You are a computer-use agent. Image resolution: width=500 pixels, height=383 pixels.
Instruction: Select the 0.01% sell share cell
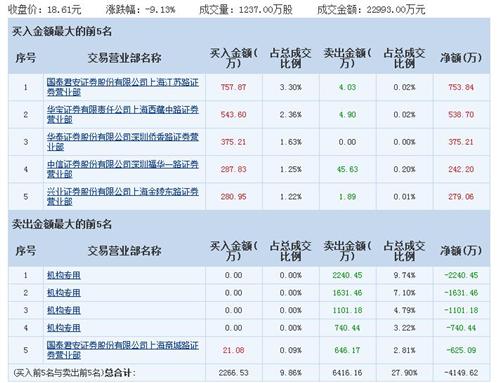(404, 197)
